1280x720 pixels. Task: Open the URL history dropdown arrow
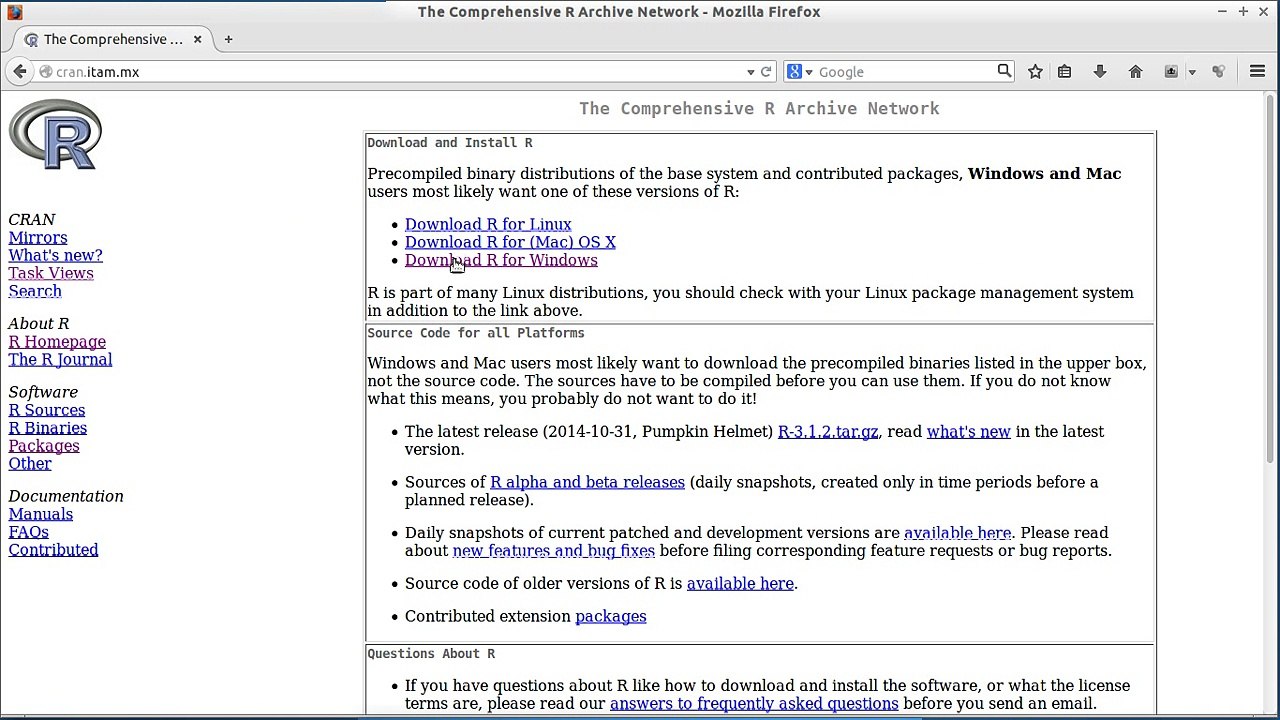coord(750,72)
